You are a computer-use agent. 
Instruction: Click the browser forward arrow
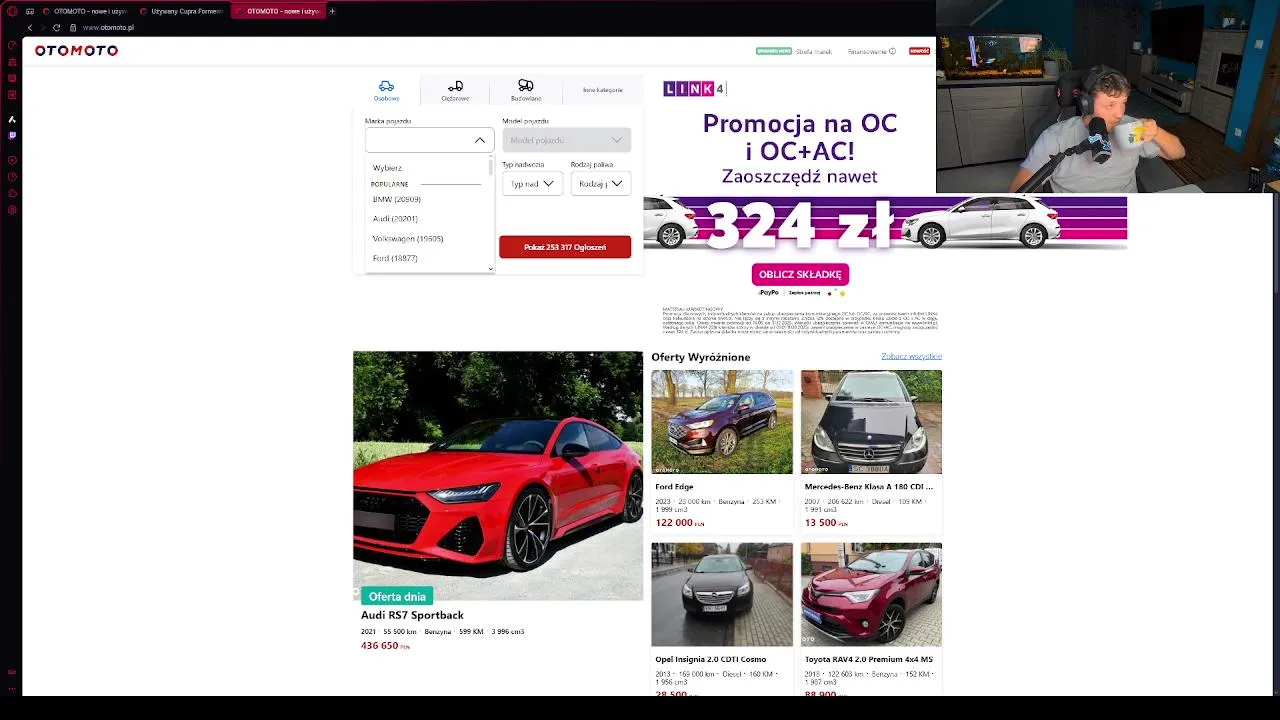[x=43, y=27]
